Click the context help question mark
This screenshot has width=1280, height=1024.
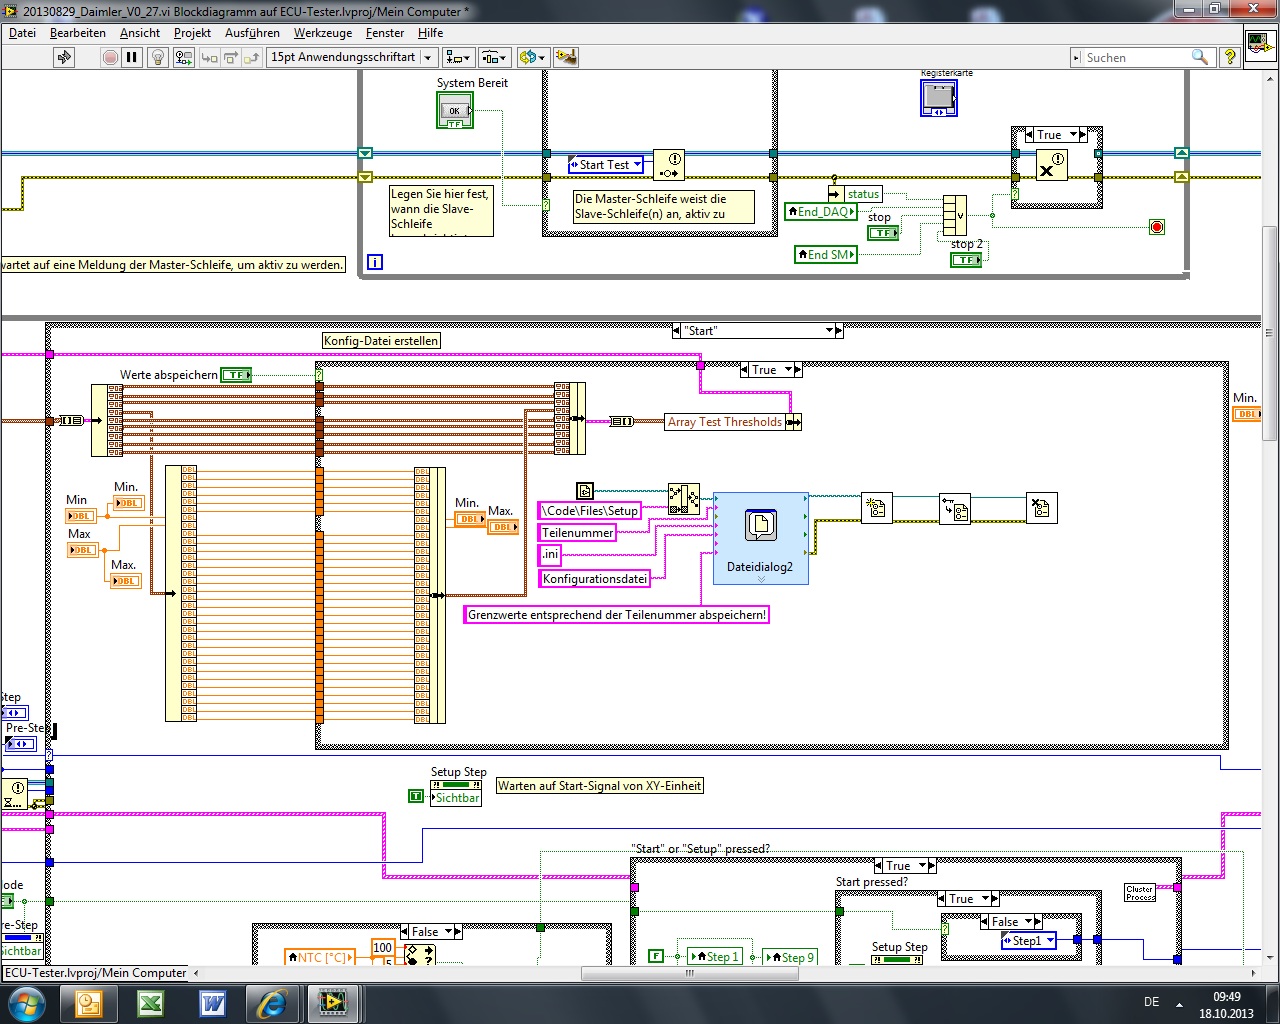point(1230,57)
